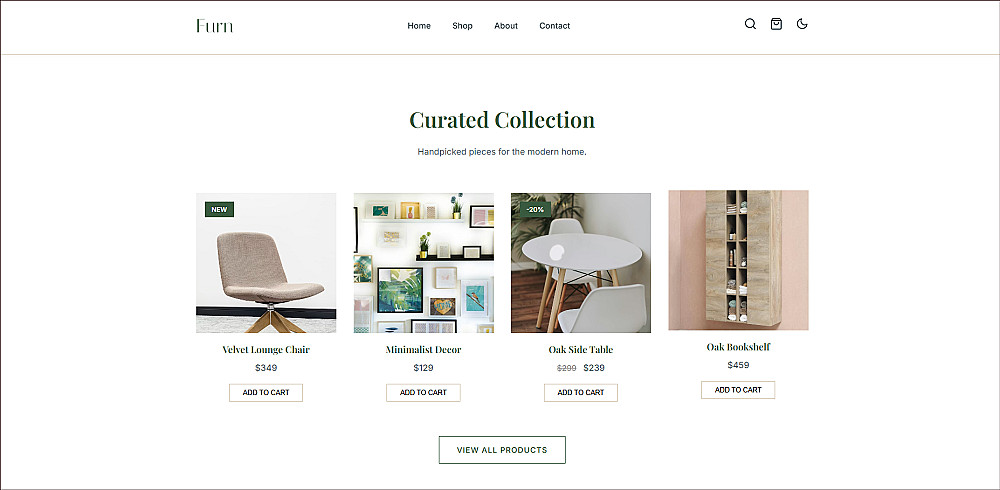Image resolution: width=1000 pixels, height=490 pixels.
Task: Select the Oak Bookshelf product title
Action: (x=739, y=347)
